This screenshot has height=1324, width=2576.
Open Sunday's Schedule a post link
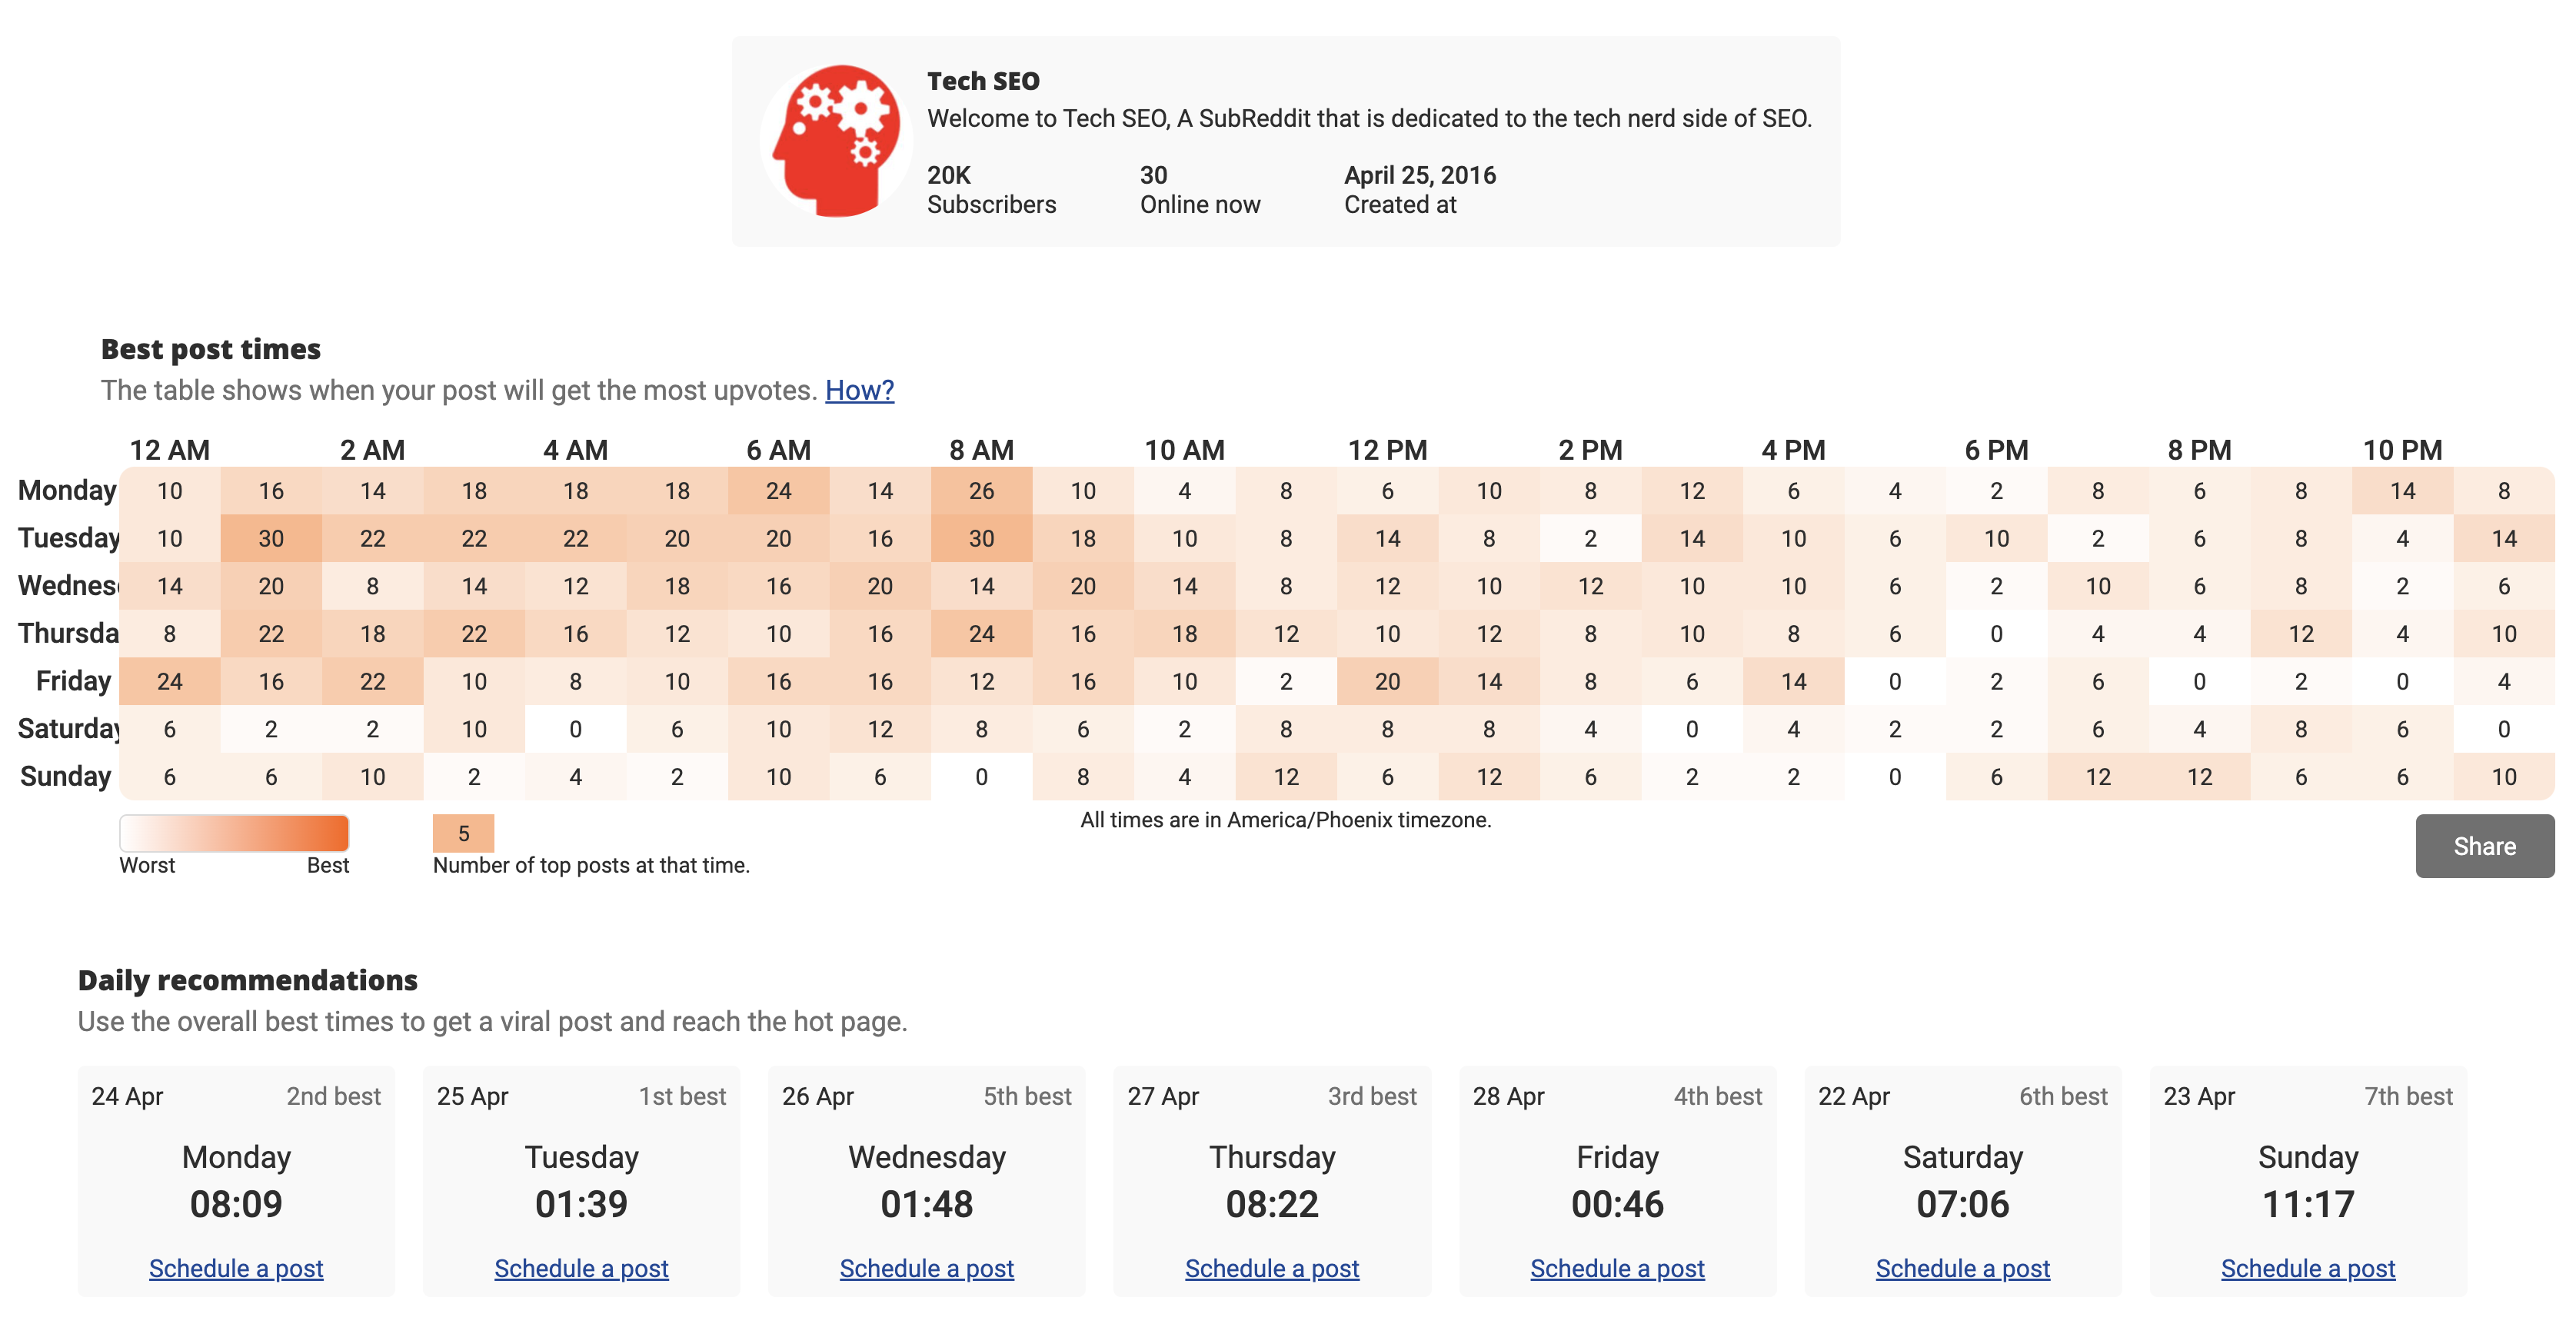pyautogui.click(x=2307, y=1268)
